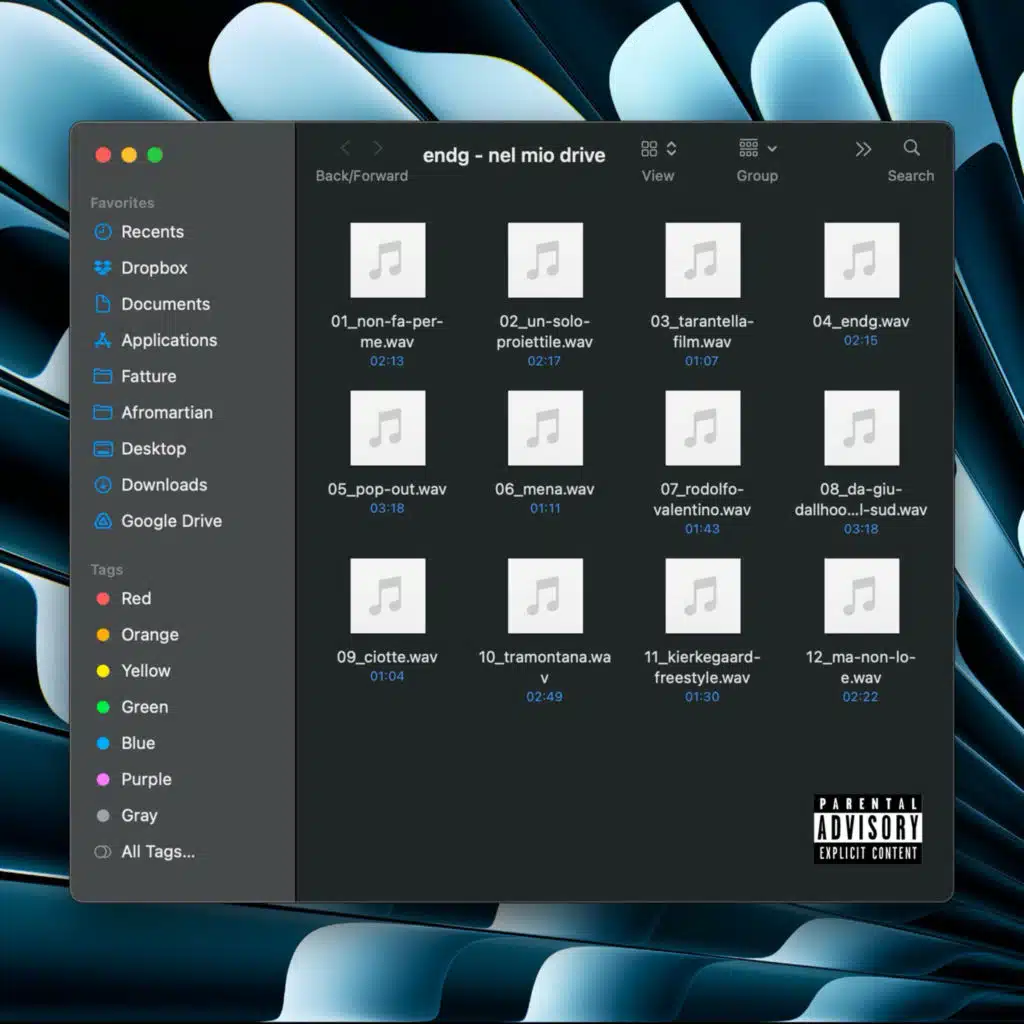The width and height of the screenshot is (1024, 1024).
Task: Click the Search magnifier icon in toolbar
Action: tap(911, 148)
